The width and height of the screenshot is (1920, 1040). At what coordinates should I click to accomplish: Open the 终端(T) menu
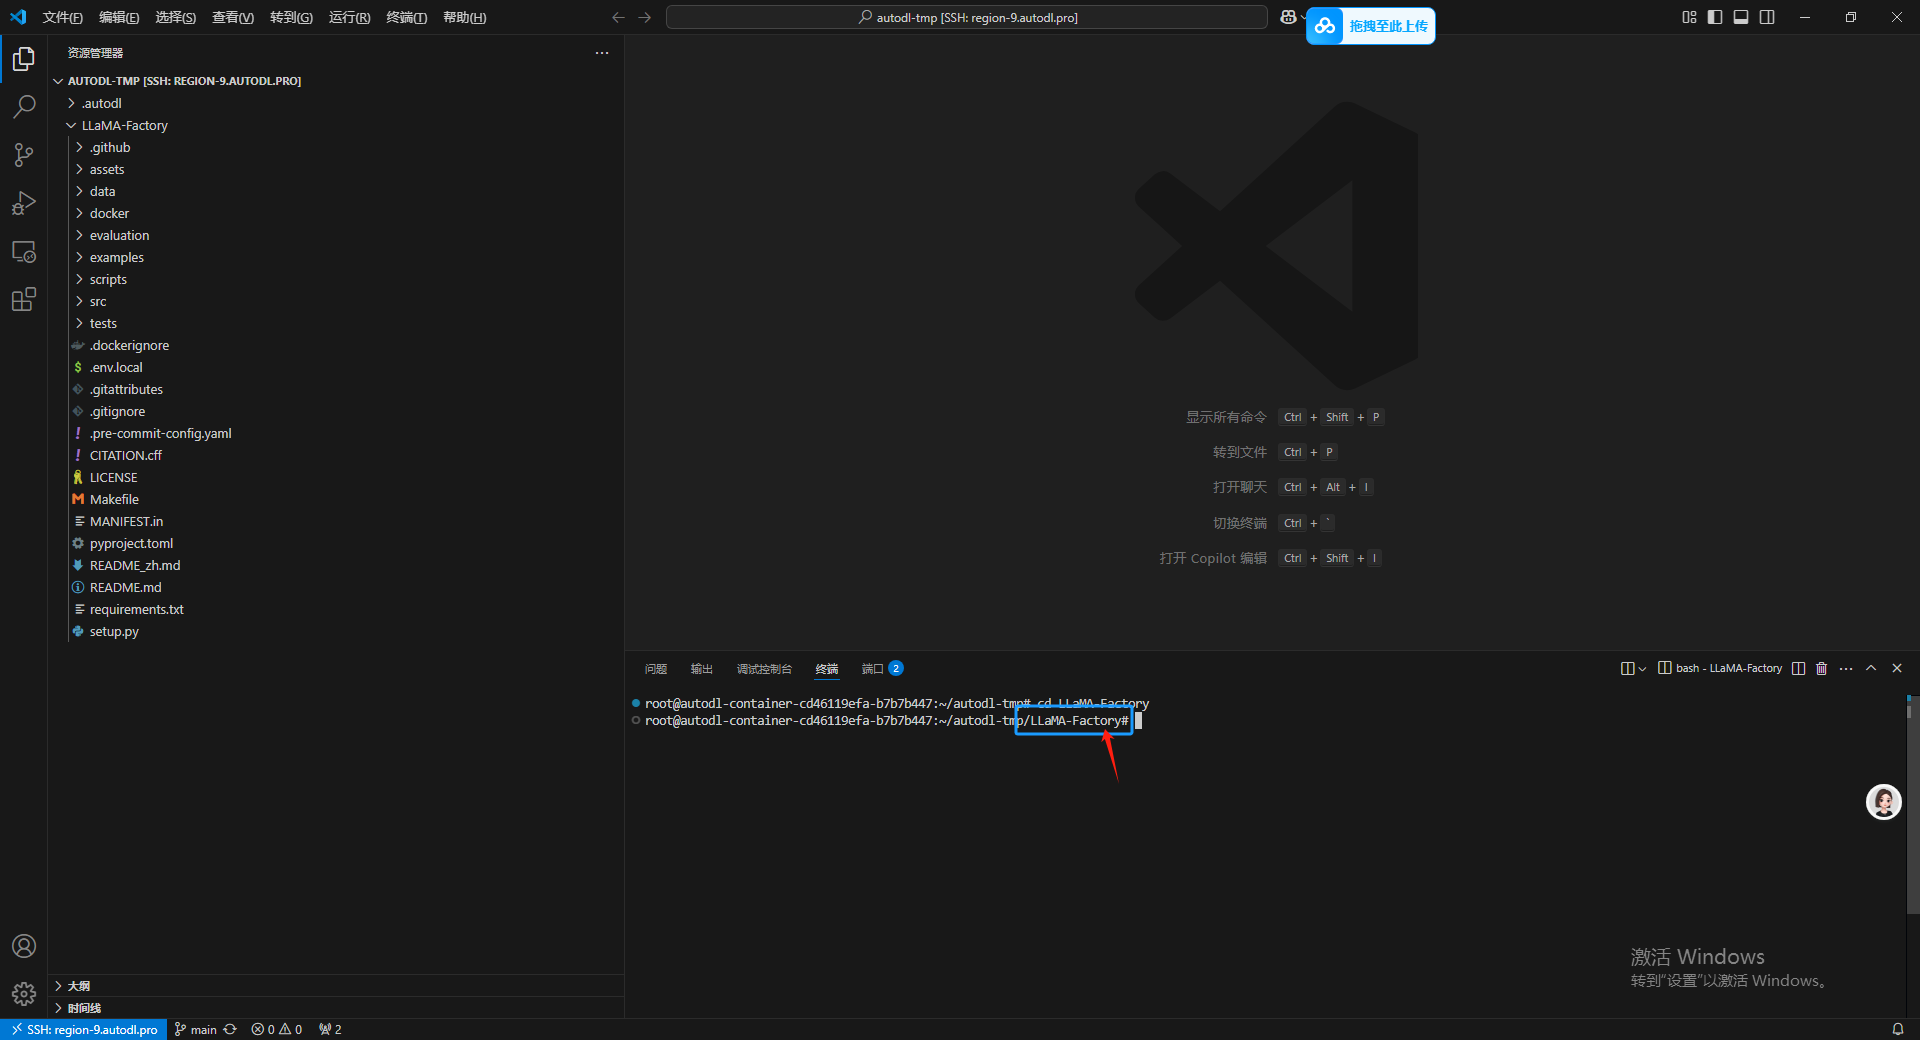(406, 17)
